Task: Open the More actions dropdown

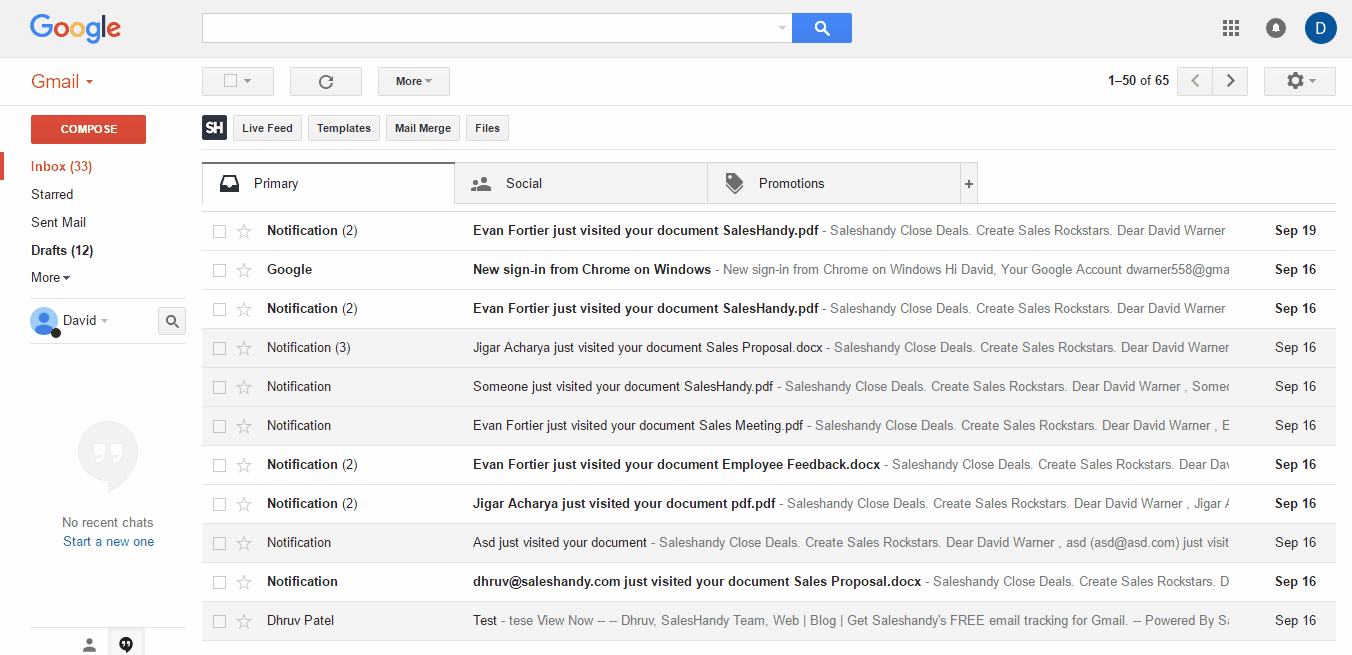Action: (414, 81)
